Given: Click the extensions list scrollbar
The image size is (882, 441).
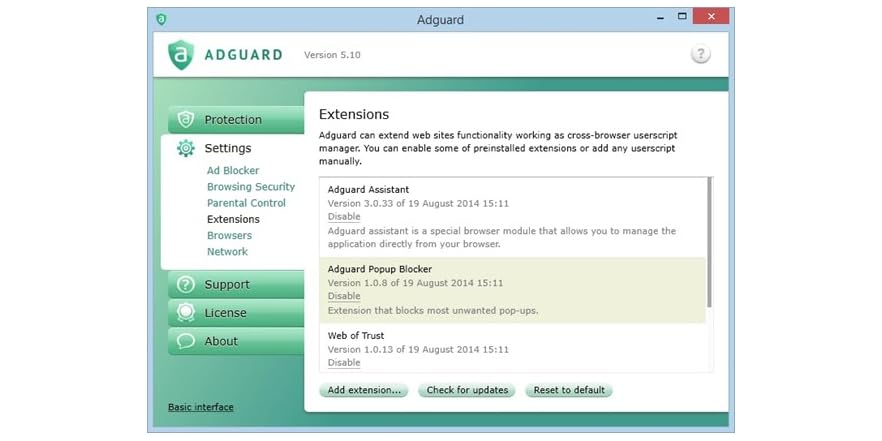Looking at the screenshot, I should coord(710,242).
